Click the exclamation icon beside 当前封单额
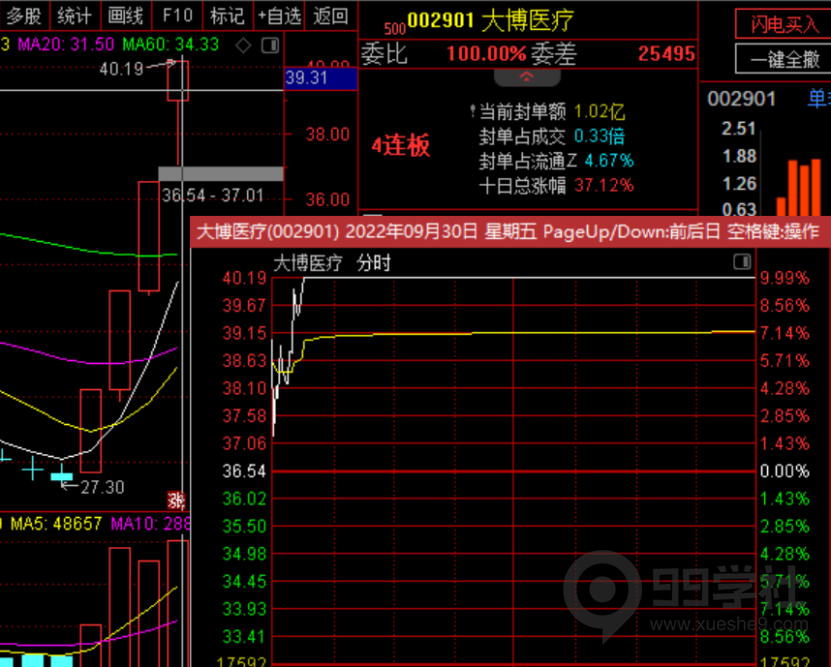831x667 pixels. pos(472,111)
